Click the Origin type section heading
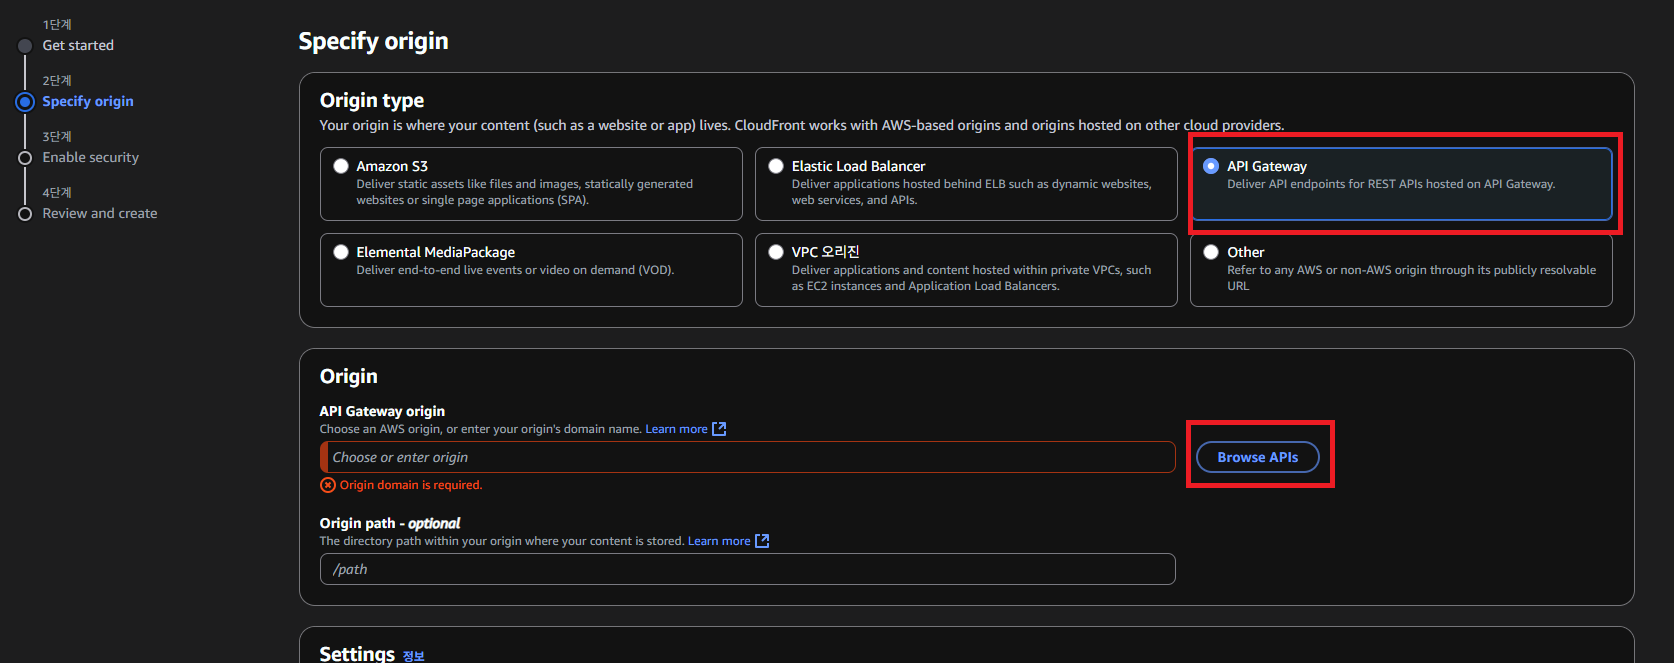The image size is (1674, 663). click(x=372, y=100)
